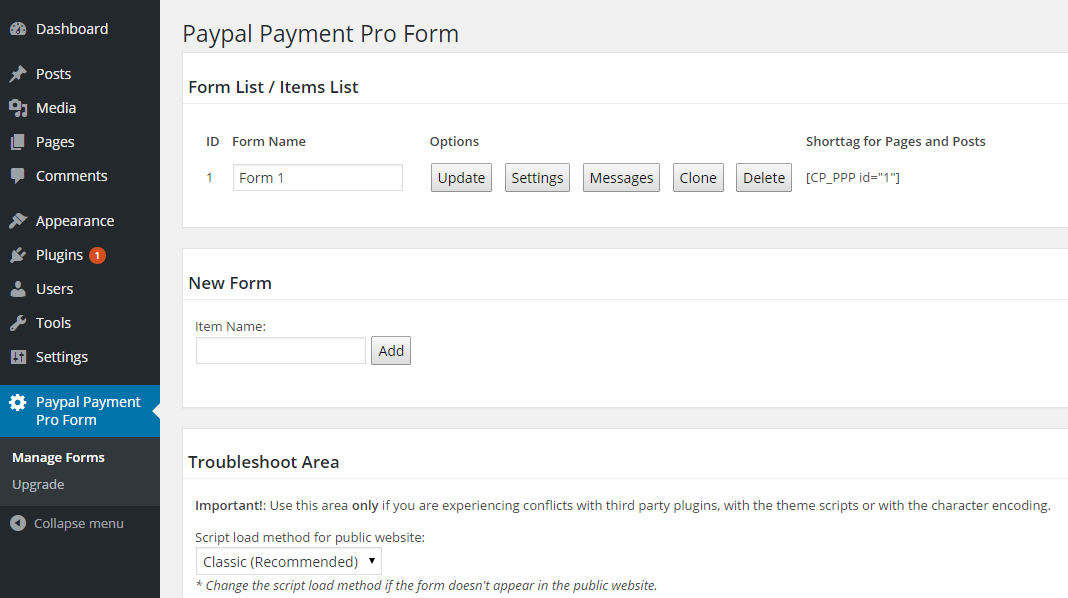Screen dimensions: 1068x598
Task: Delete Form 1
Action: [764, 178]
